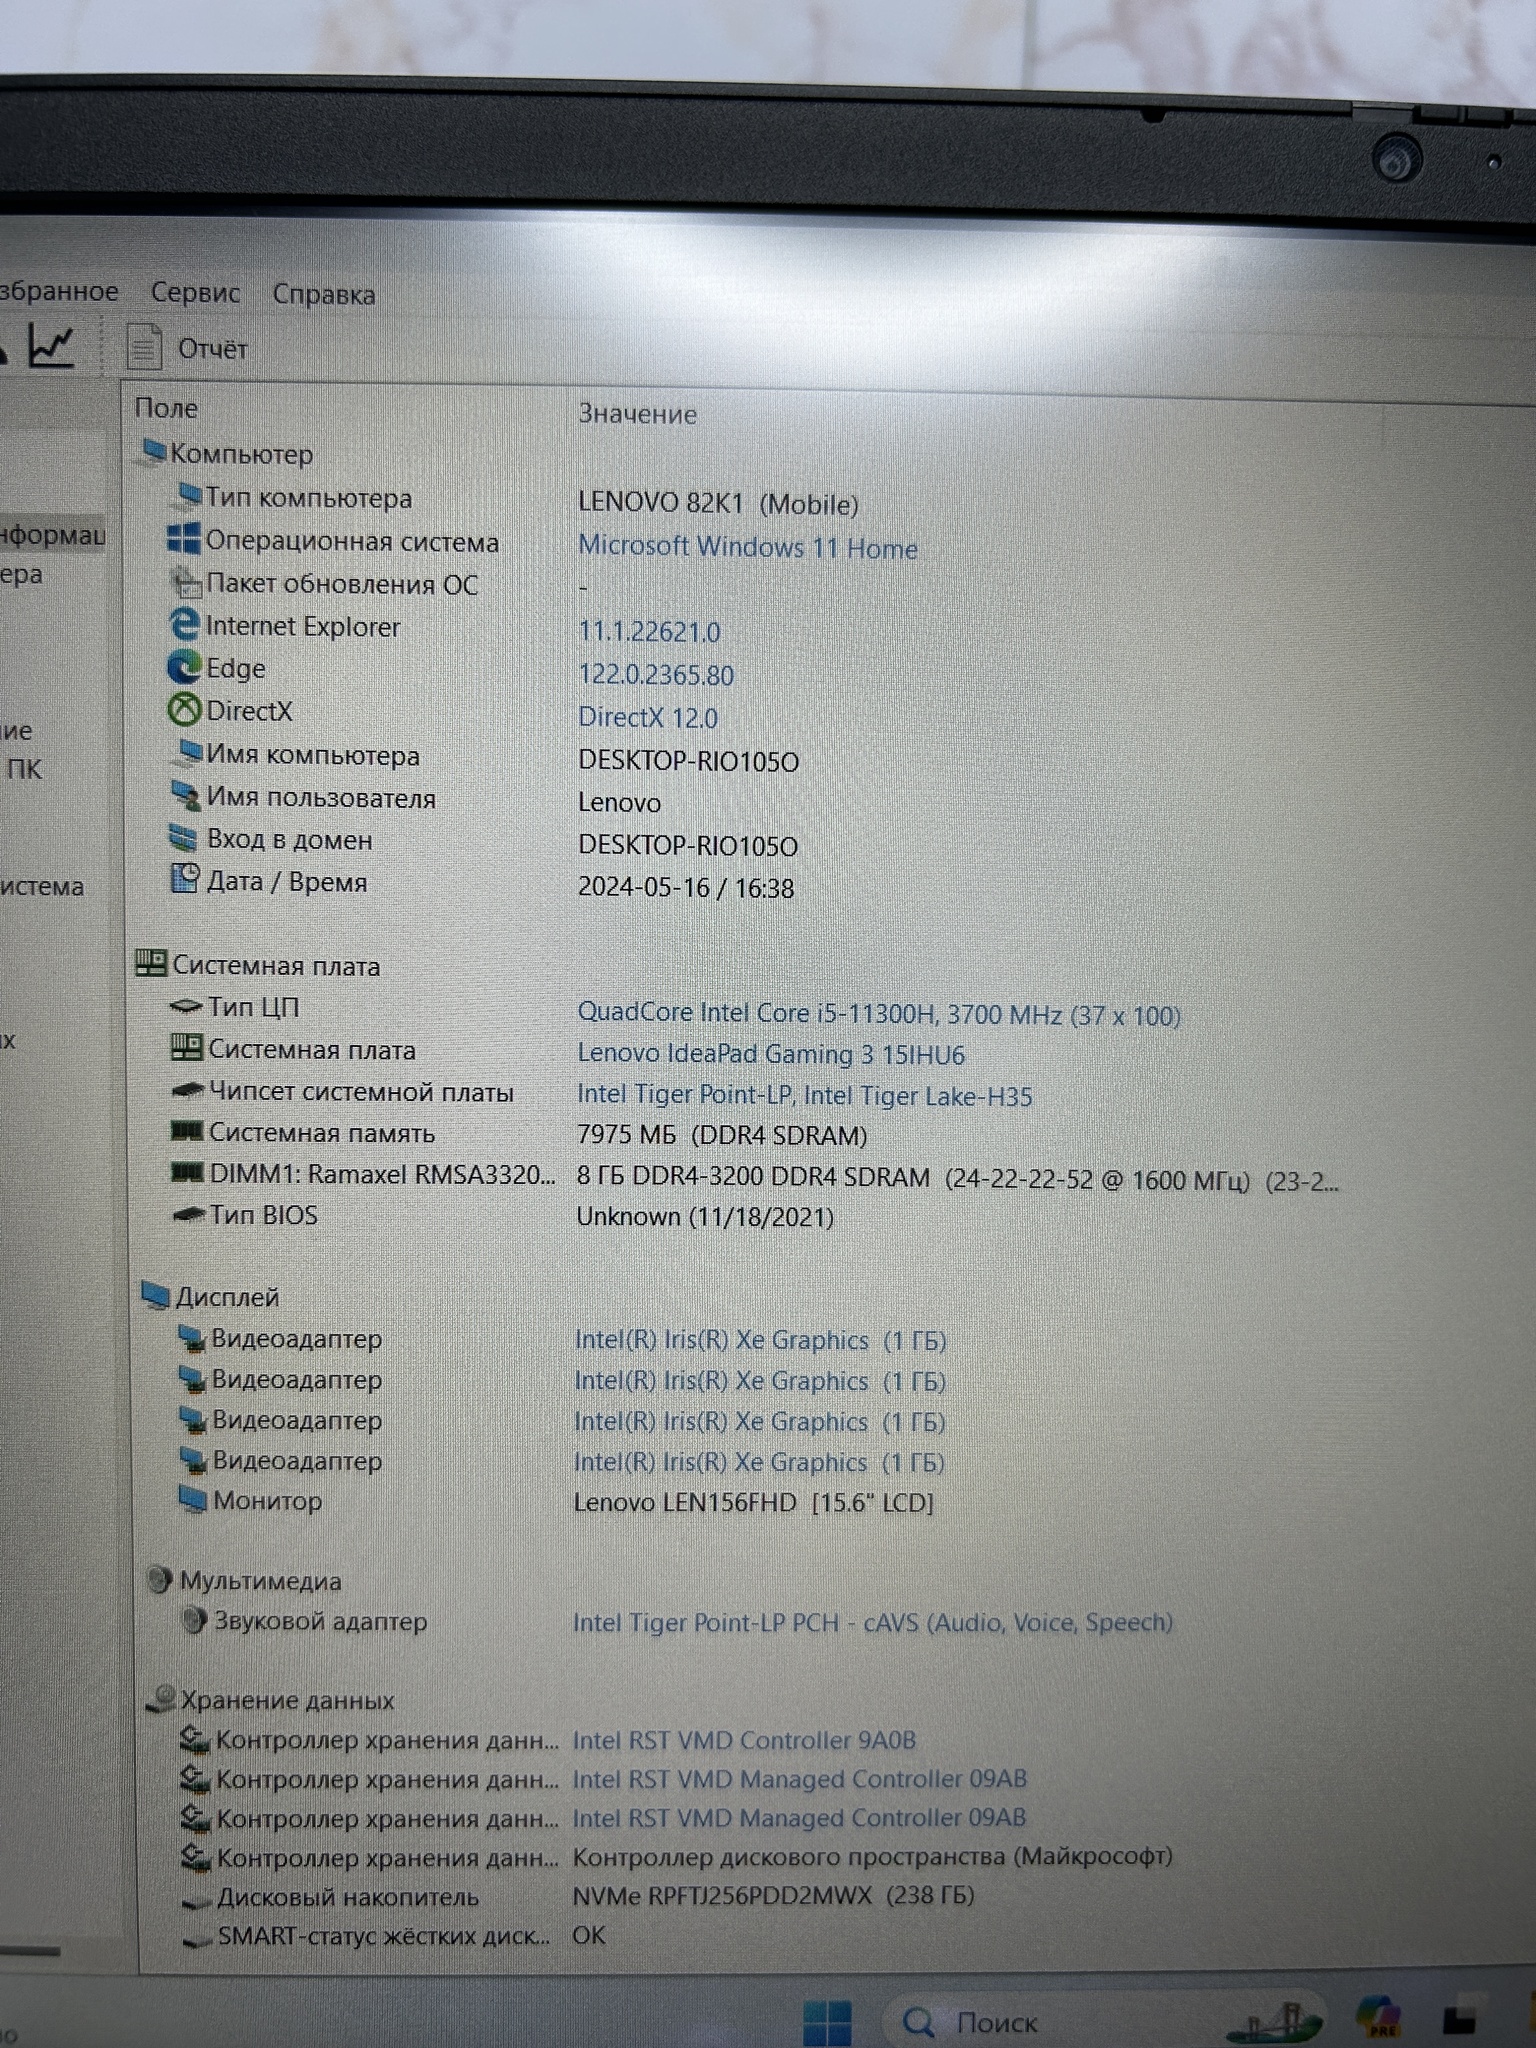Click the Монитор row icon
Screen dimensions: 1536x2048
(192, 1499)
